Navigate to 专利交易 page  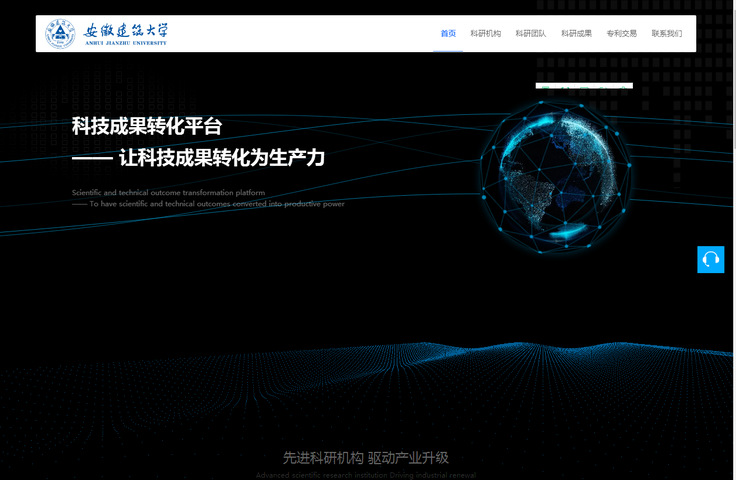[621, 33]
